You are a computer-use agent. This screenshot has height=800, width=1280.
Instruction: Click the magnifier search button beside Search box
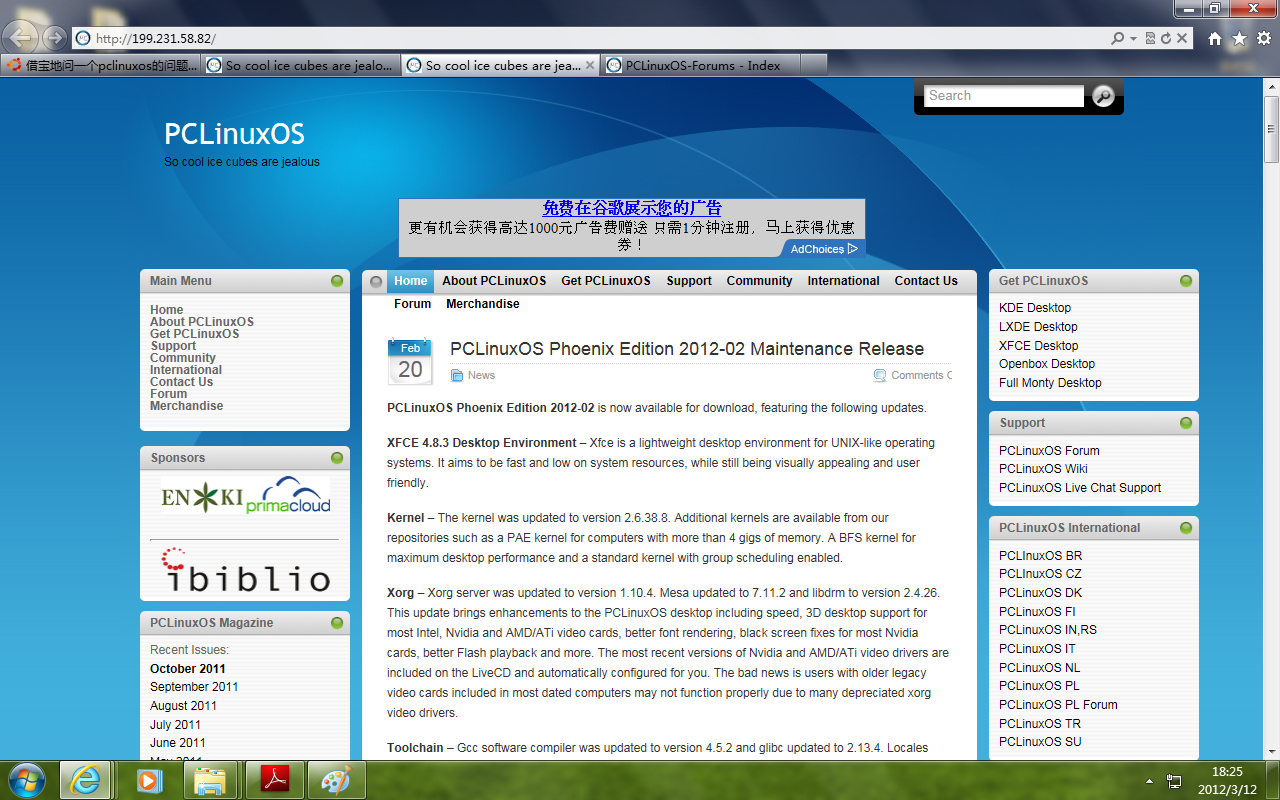(x=1102, y=96)
